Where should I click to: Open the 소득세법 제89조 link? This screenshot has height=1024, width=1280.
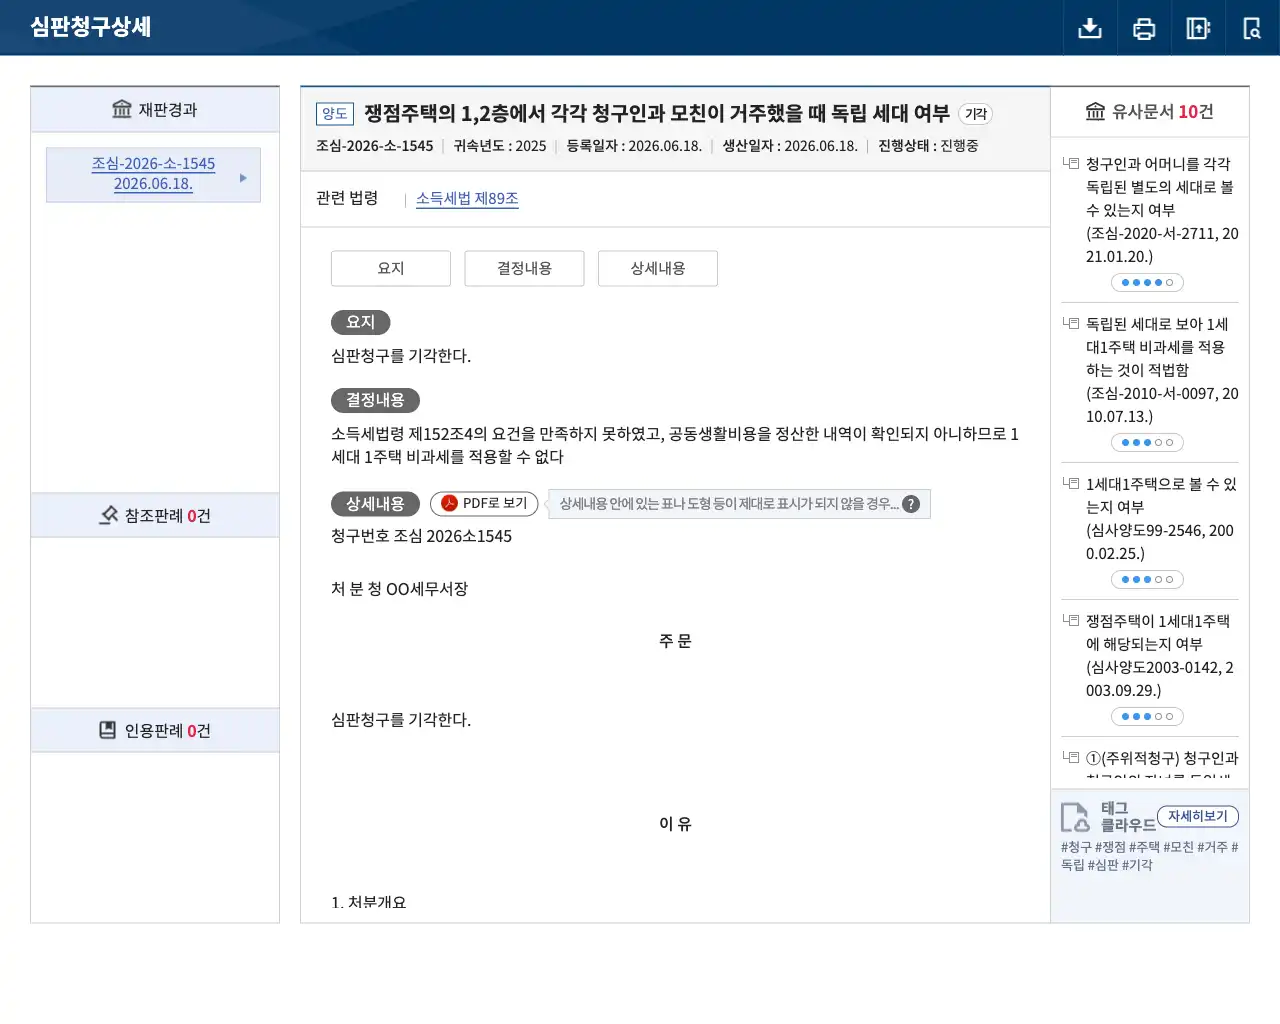pyautogui.click(x=467, y=198)
